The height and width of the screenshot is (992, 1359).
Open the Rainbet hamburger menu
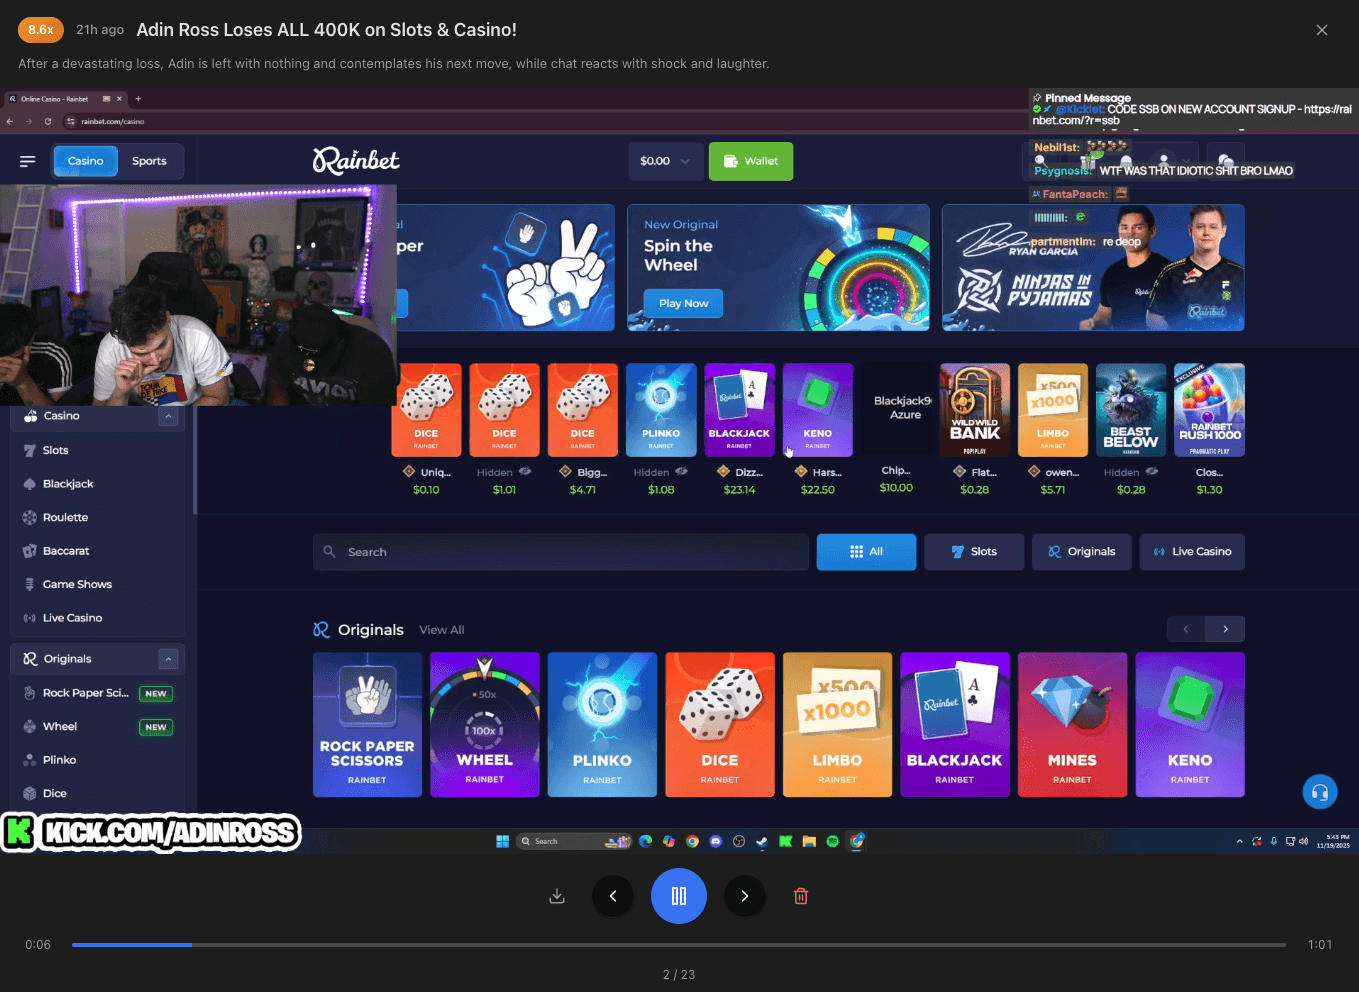click(x=28, y=161)
